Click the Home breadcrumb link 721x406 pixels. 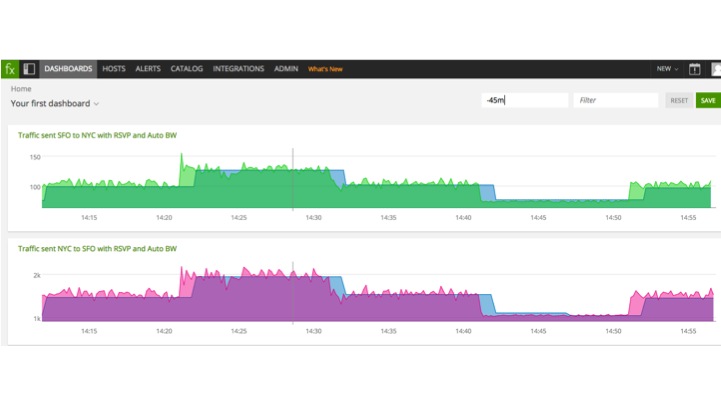pos(21,89)
